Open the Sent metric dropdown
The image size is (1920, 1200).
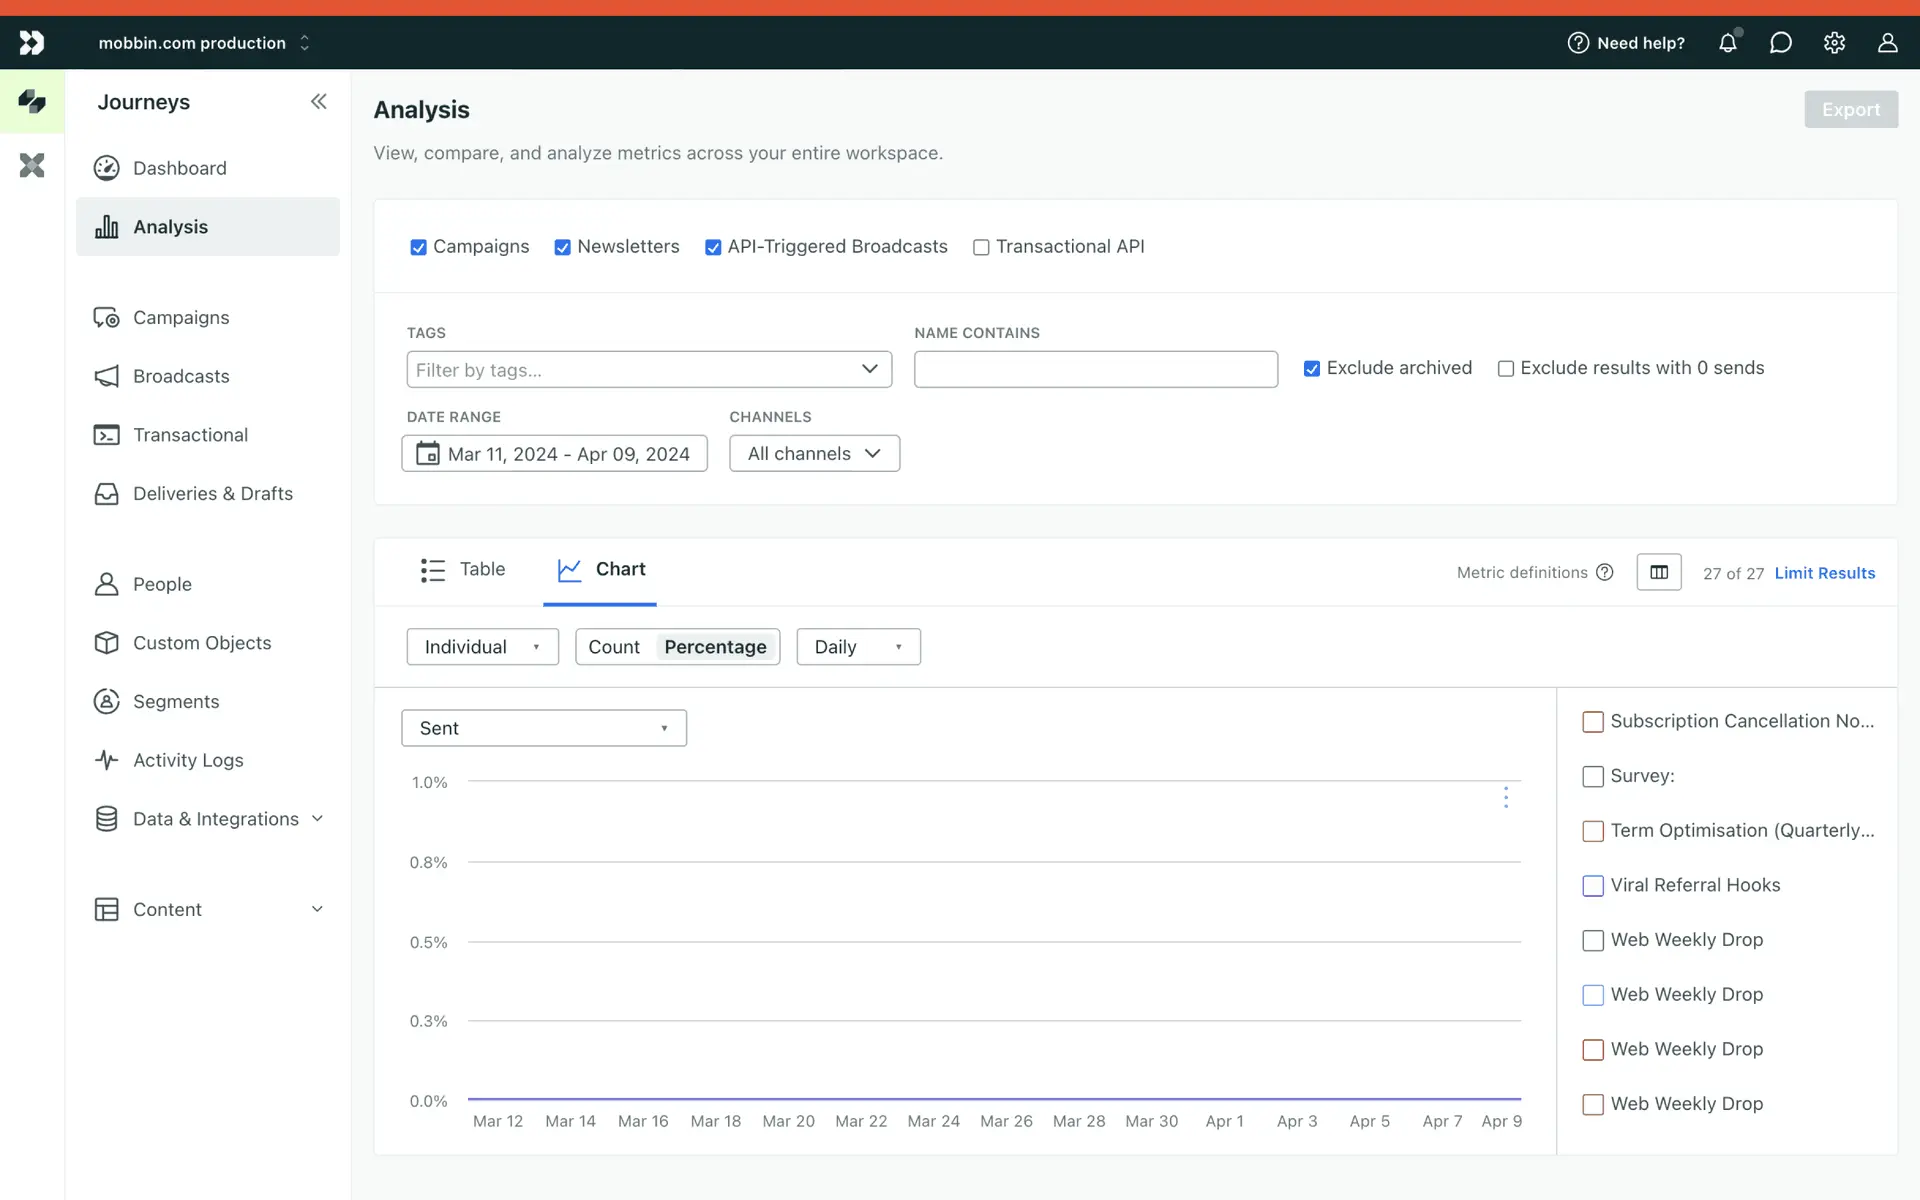coord(543,728)
